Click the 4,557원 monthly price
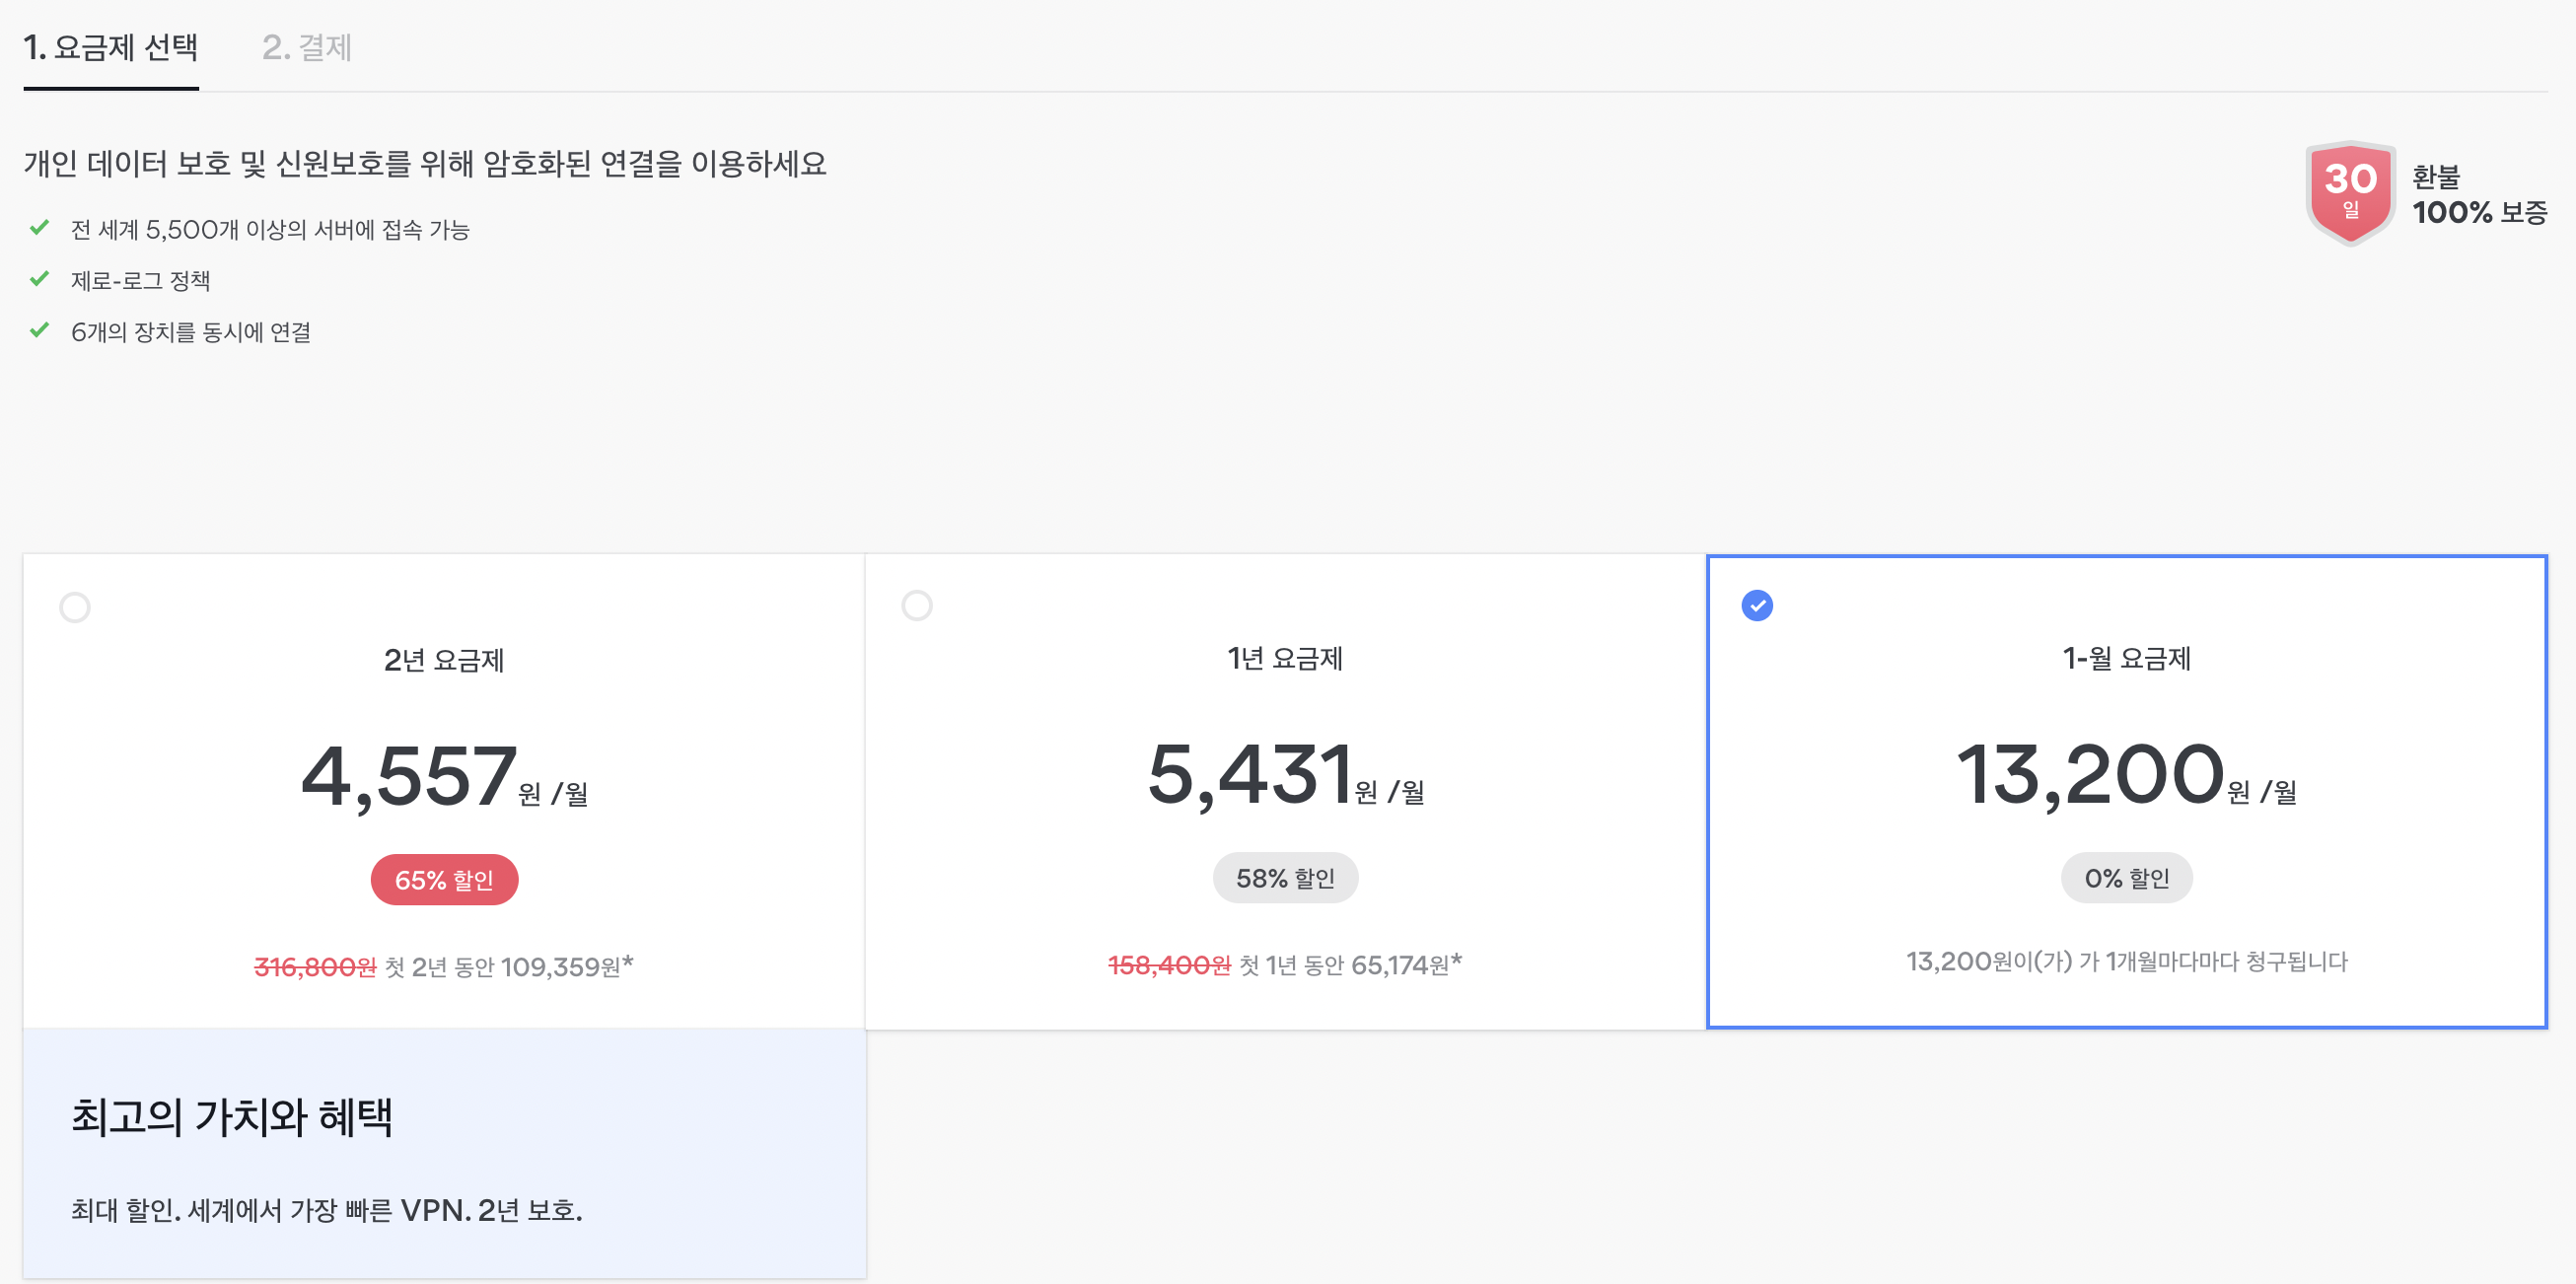 [x=410, y=776]
